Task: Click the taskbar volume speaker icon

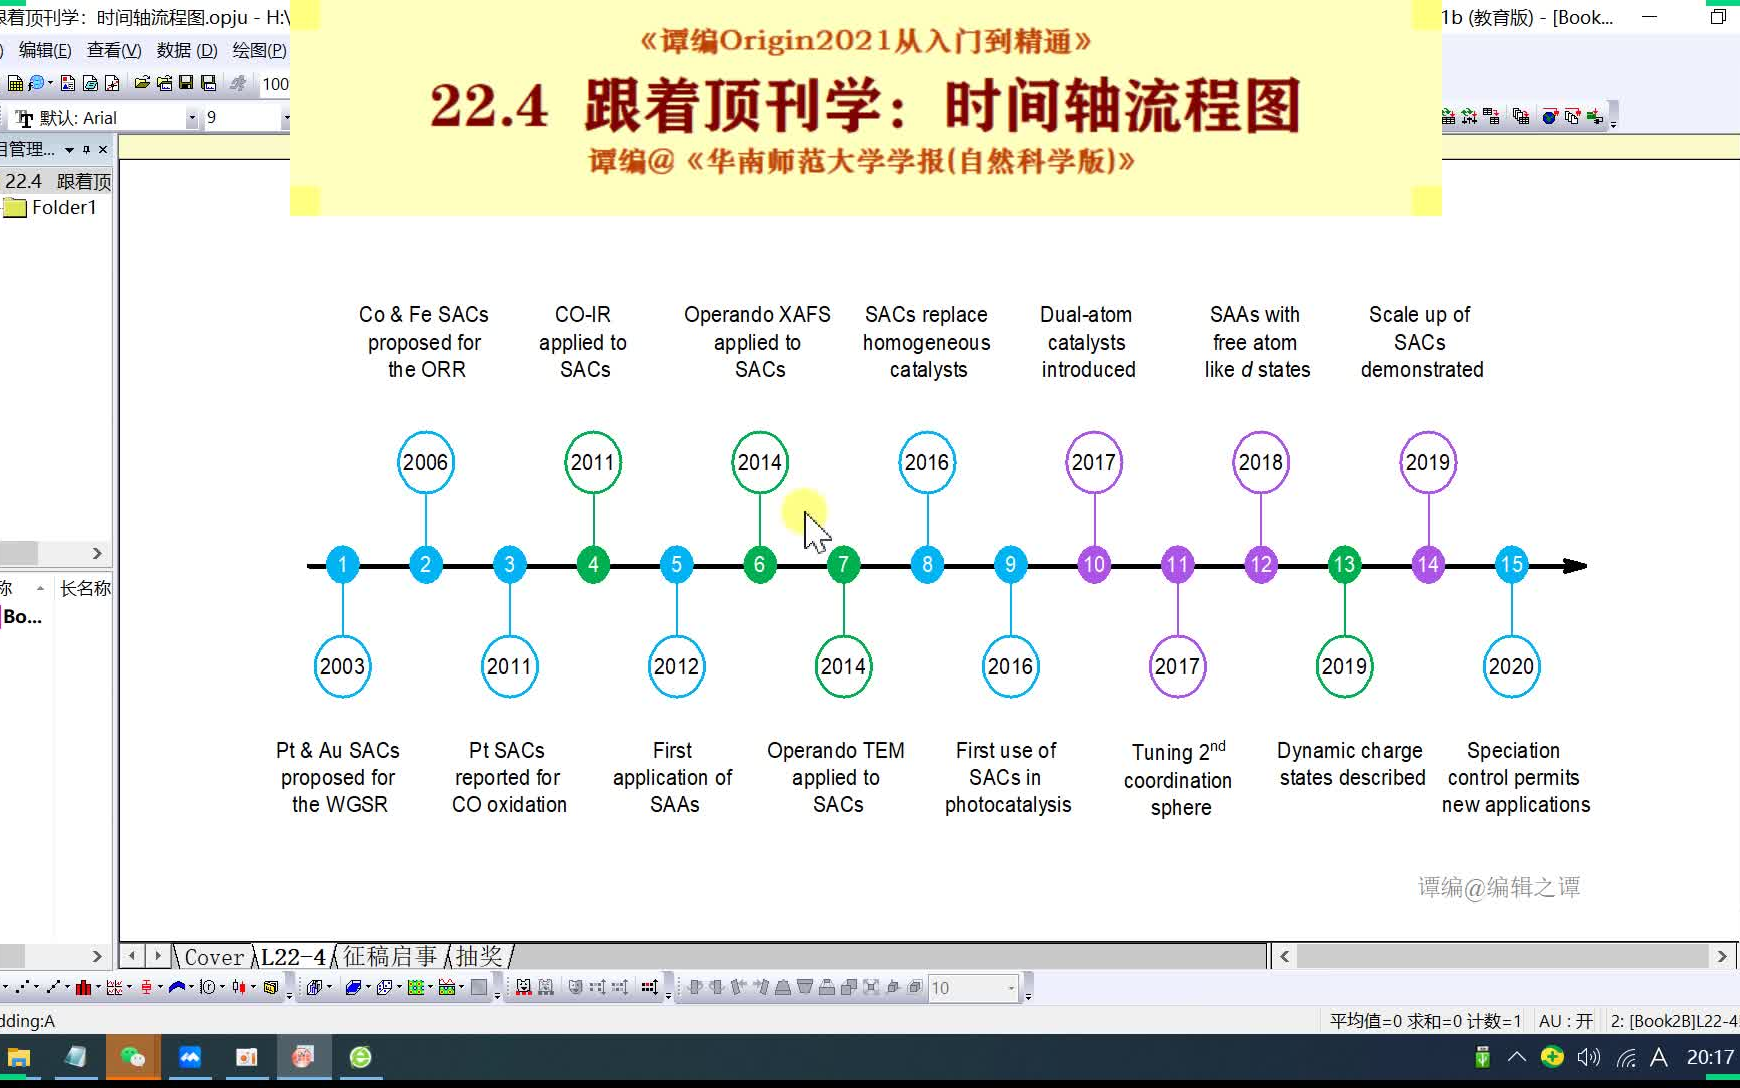Action: 1589,1057
